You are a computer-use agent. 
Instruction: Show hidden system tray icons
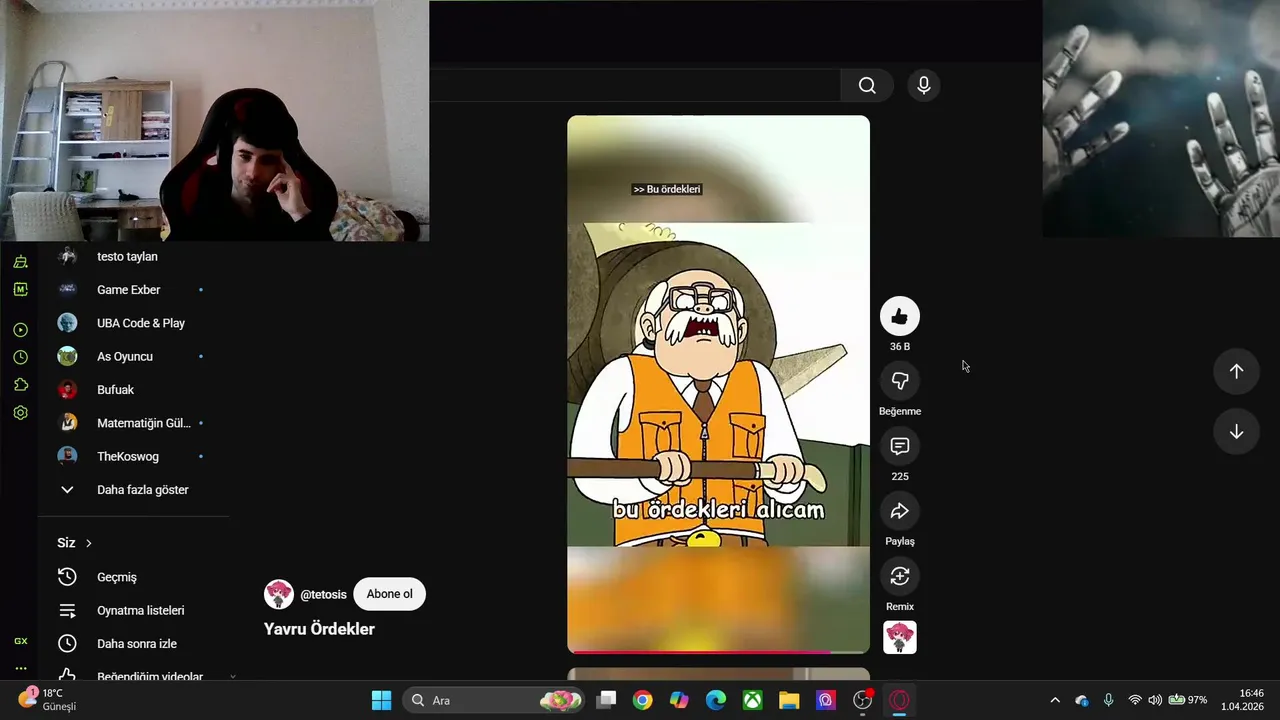pos(1054,700)
